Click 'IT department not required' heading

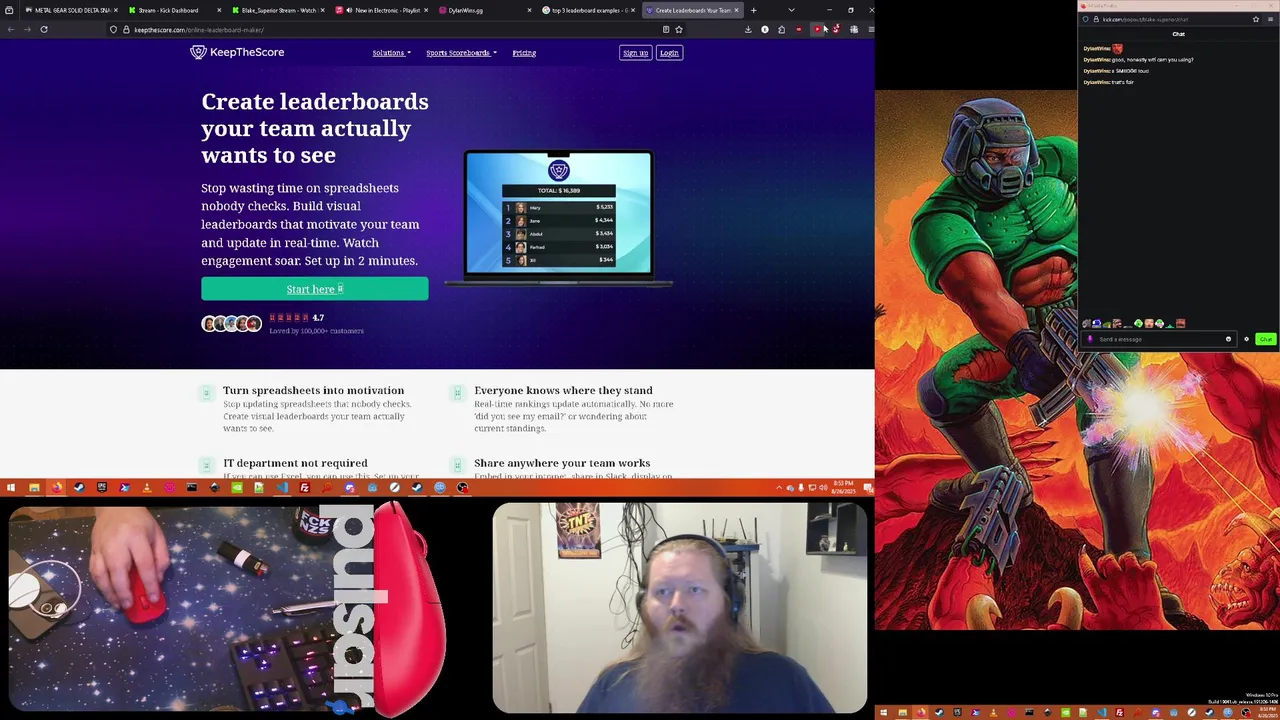[x=295, y=463]
